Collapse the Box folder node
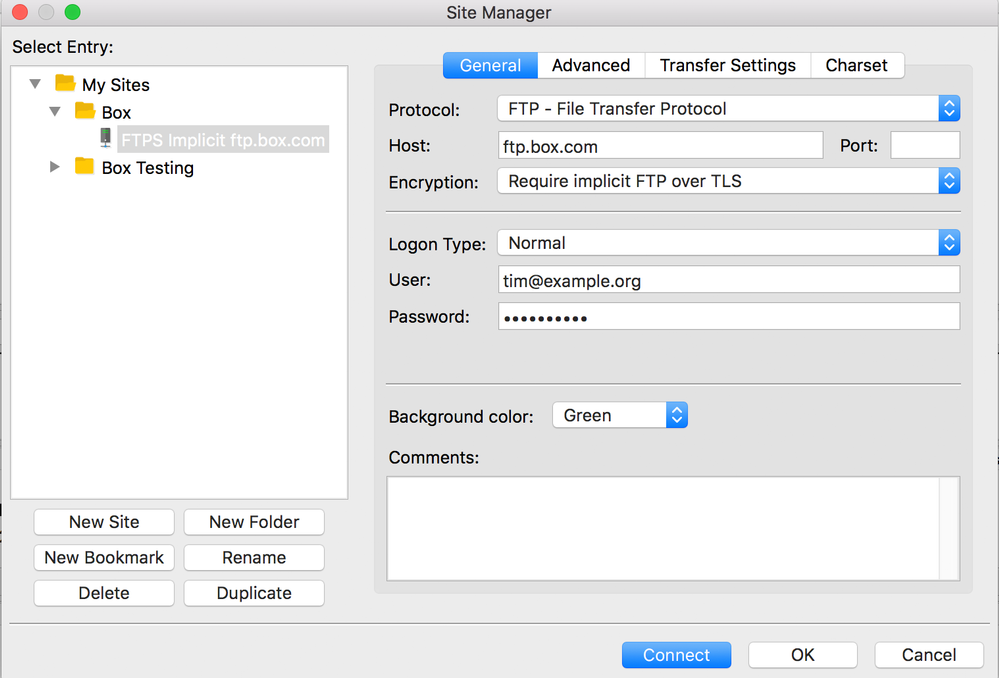999x678 pixels. (x=55, y=112)
